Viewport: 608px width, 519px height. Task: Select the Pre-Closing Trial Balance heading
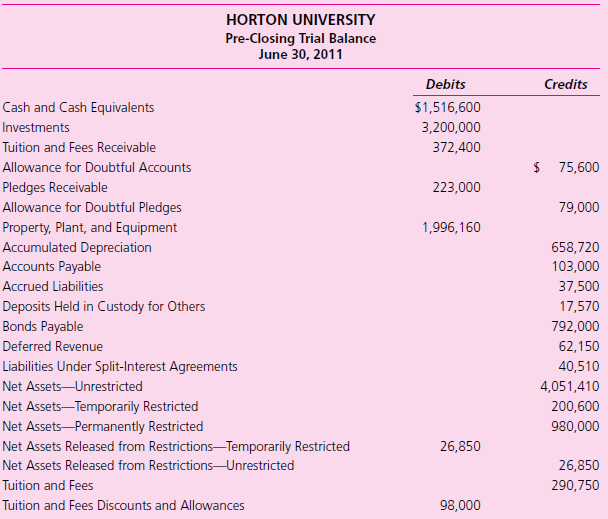click(301, 38)
